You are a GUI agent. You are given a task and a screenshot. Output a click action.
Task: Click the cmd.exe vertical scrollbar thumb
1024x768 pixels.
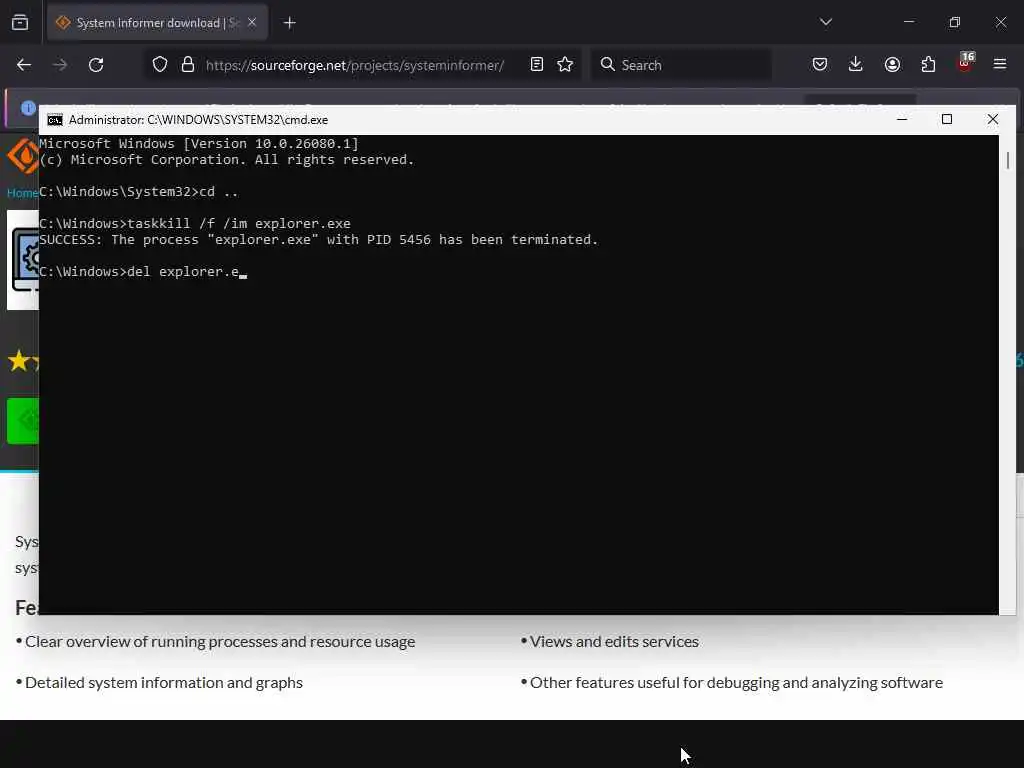tap(1008, 160)
